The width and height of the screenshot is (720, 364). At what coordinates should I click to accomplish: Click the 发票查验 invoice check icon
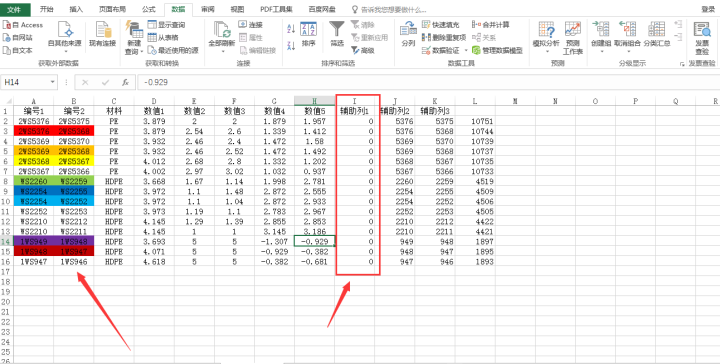tap(702, 29)
